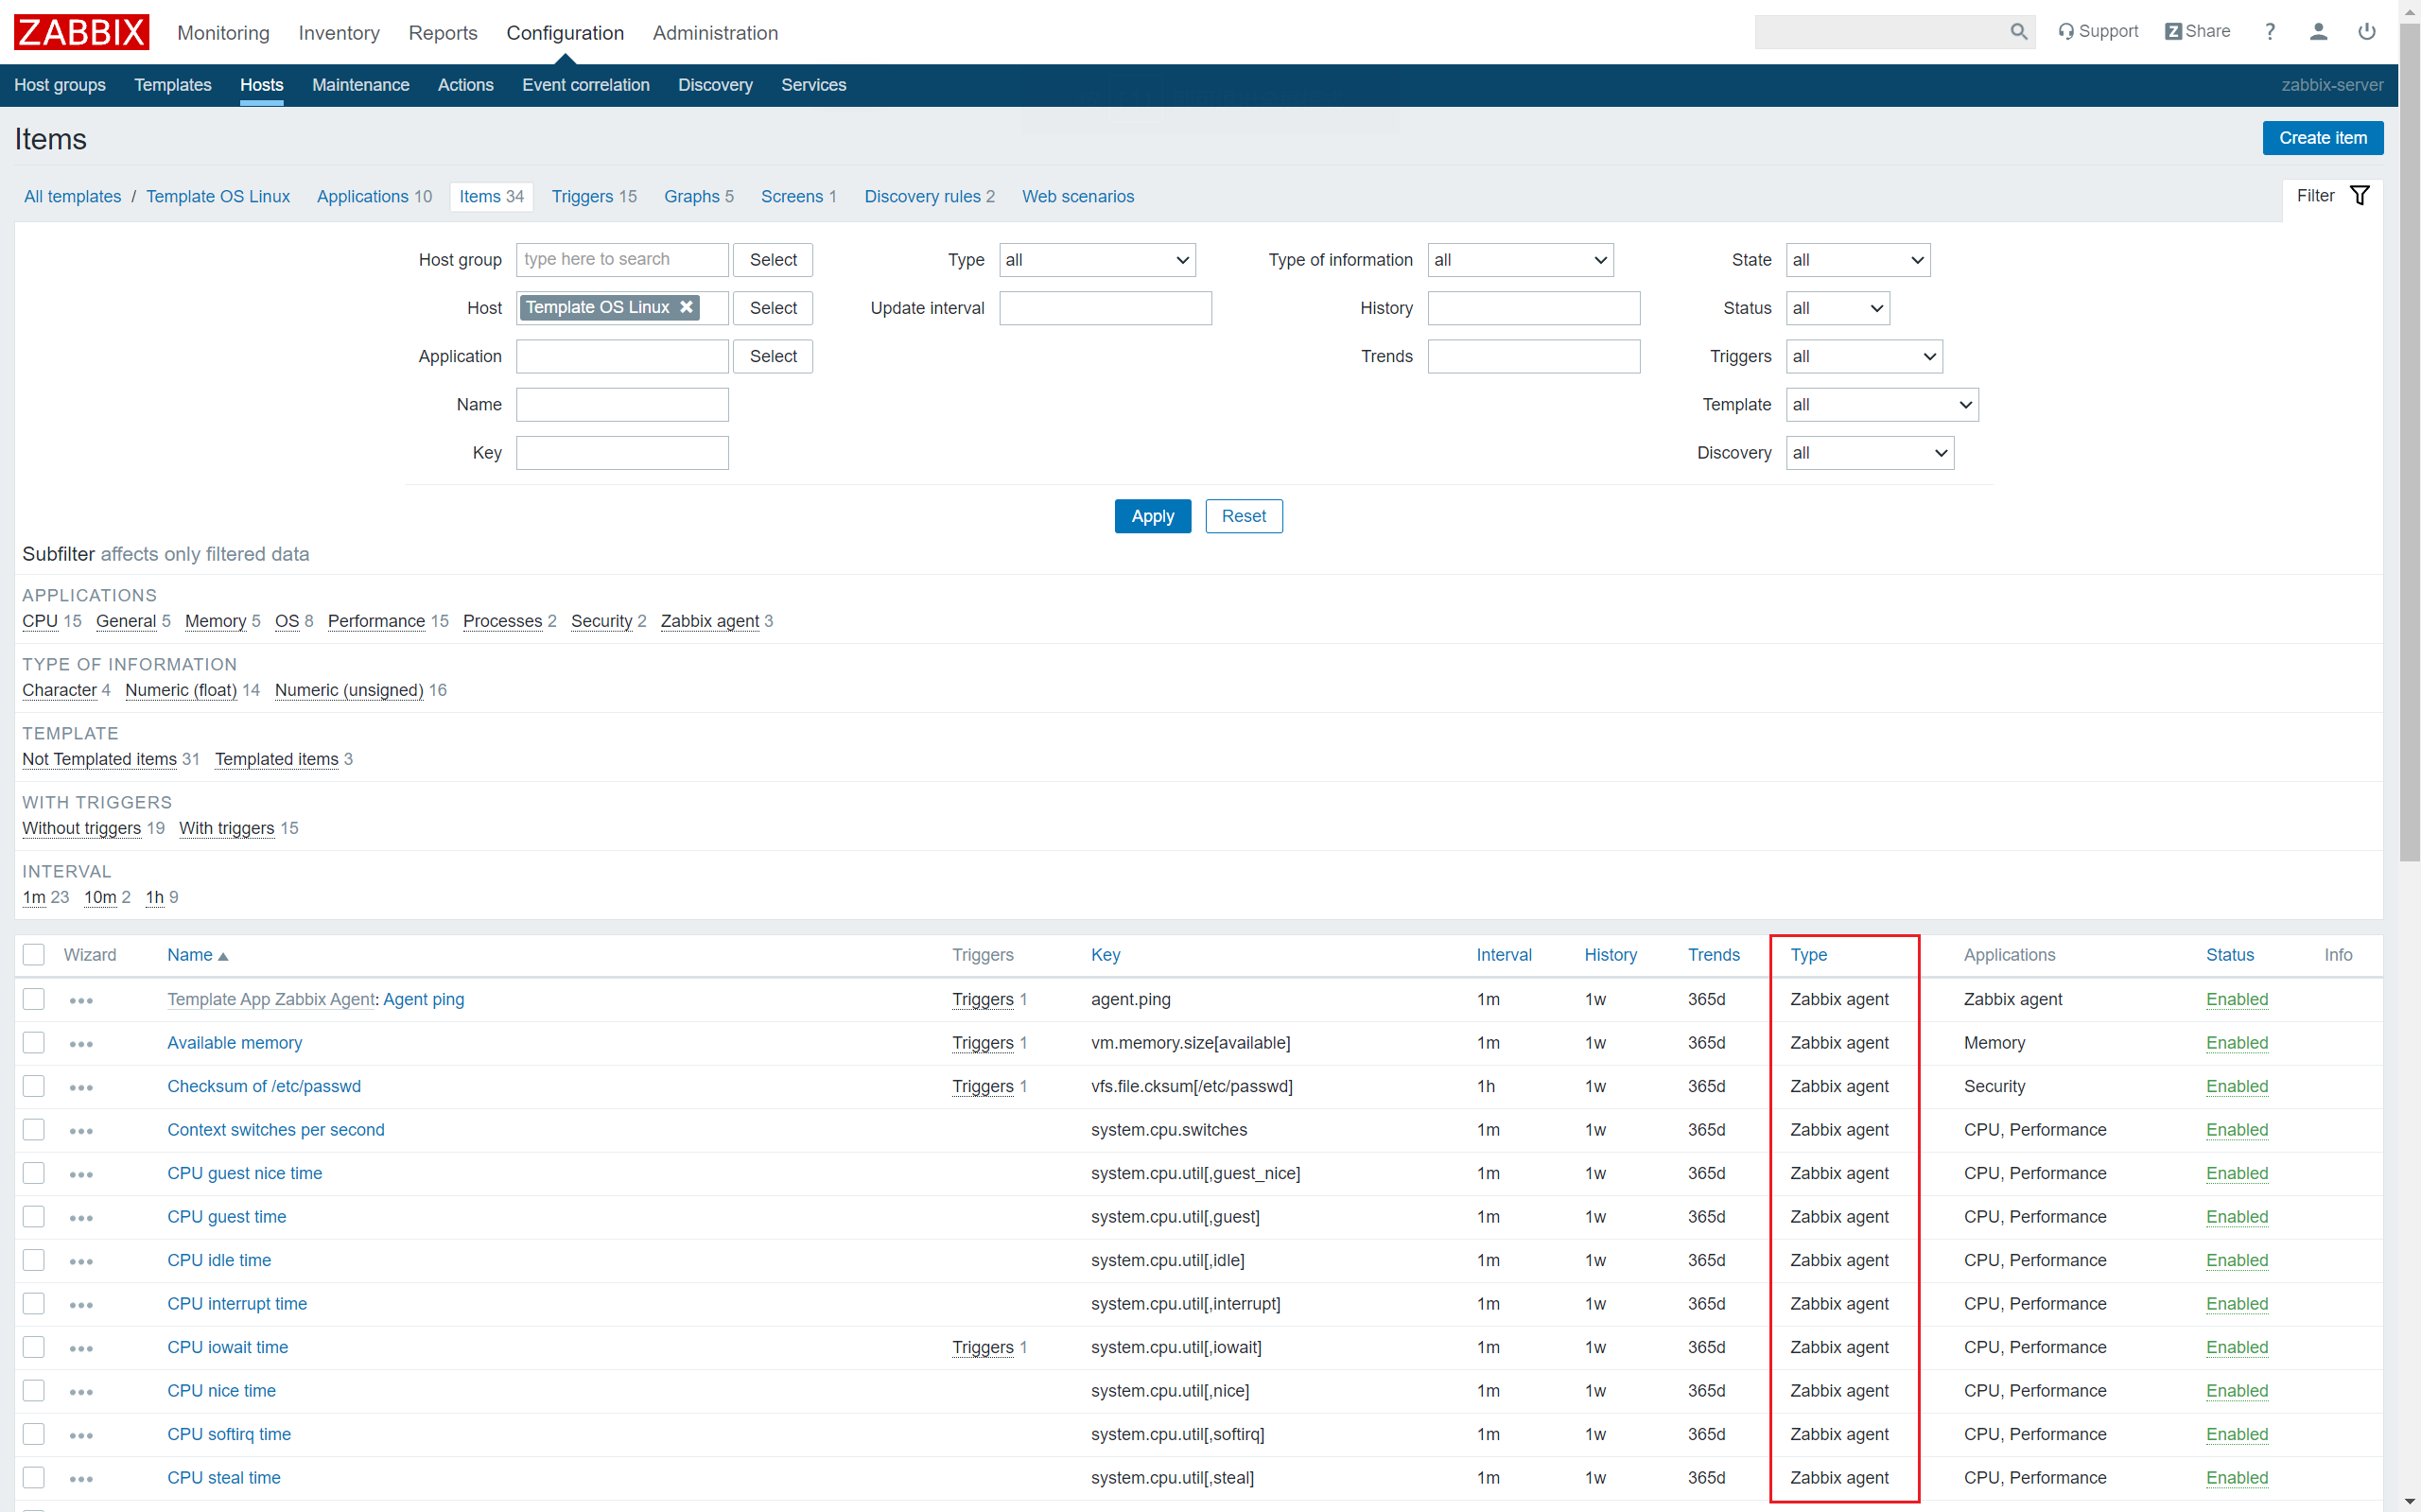
Task: Focus the Name filter input
Action: pos(622,405)
